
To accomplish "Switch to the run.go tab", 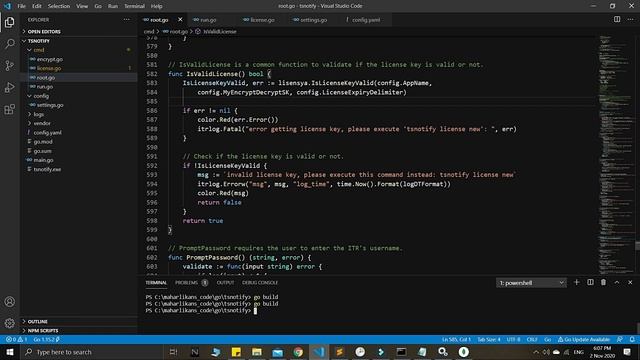I will point(209,20).
